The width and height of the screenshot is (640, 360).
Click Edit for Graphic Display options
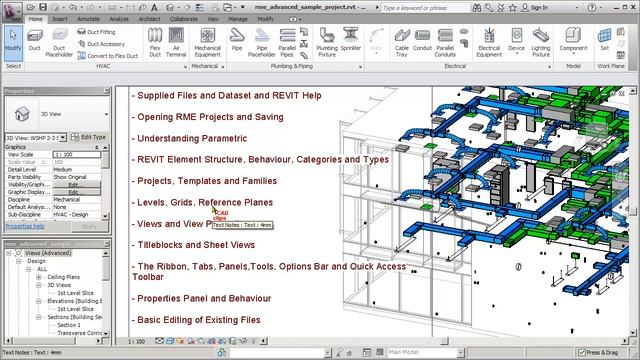(x=77, y=192)
